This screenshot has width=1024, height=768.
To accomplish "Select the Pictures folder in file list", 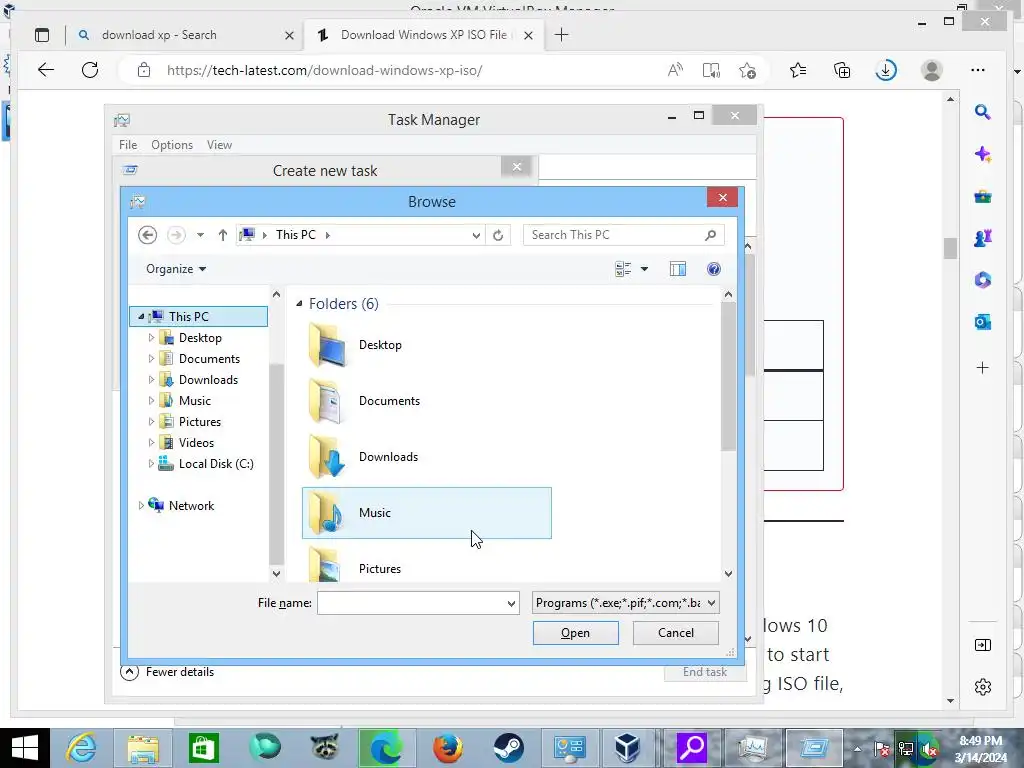I will click(x=427, y=566).
